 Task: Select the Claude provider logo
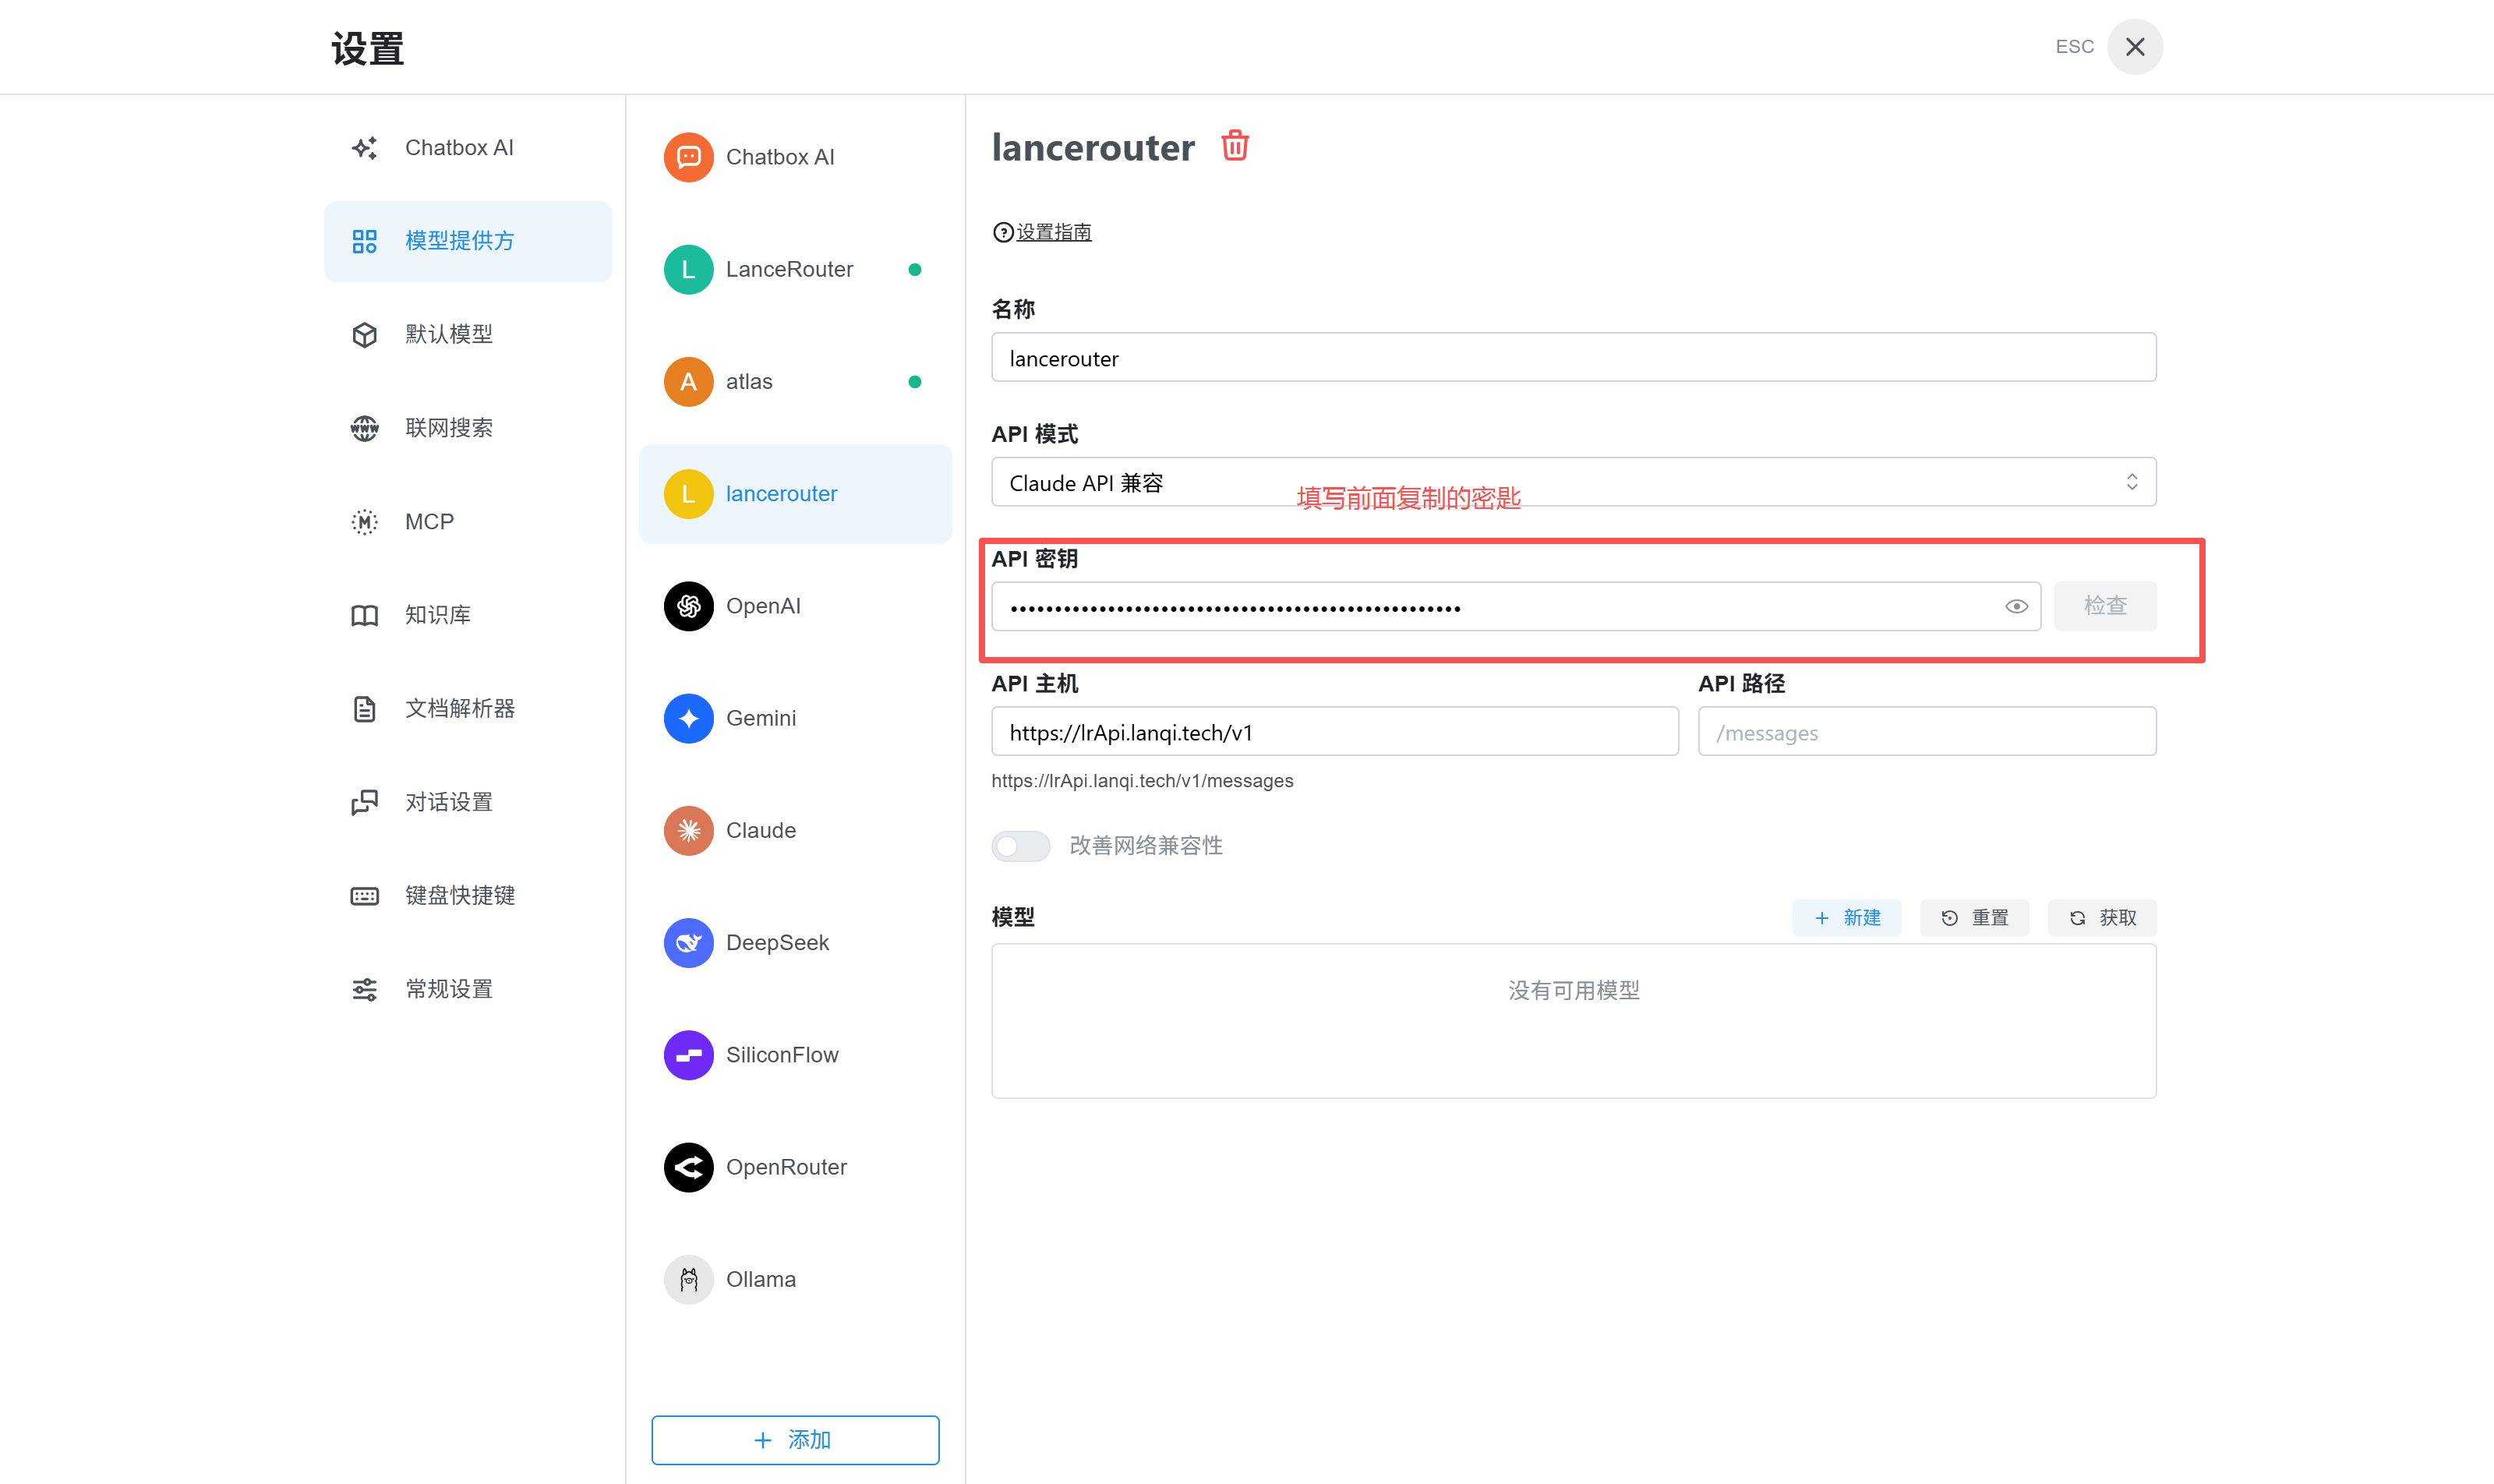[688, 830]
